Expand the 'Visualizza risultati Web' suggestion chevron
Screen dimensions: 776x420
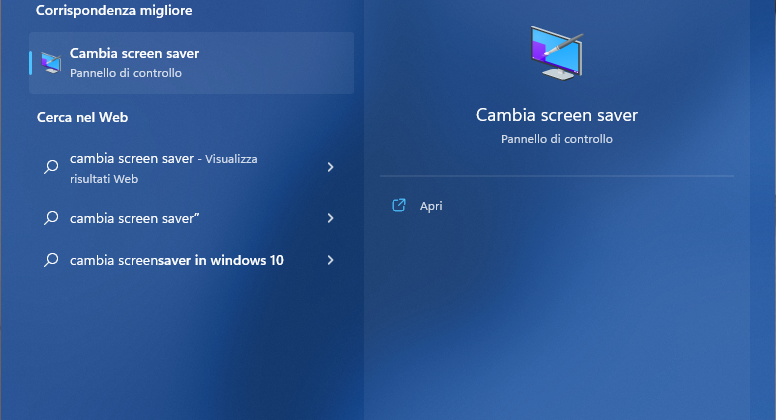[x=330, y=168]
